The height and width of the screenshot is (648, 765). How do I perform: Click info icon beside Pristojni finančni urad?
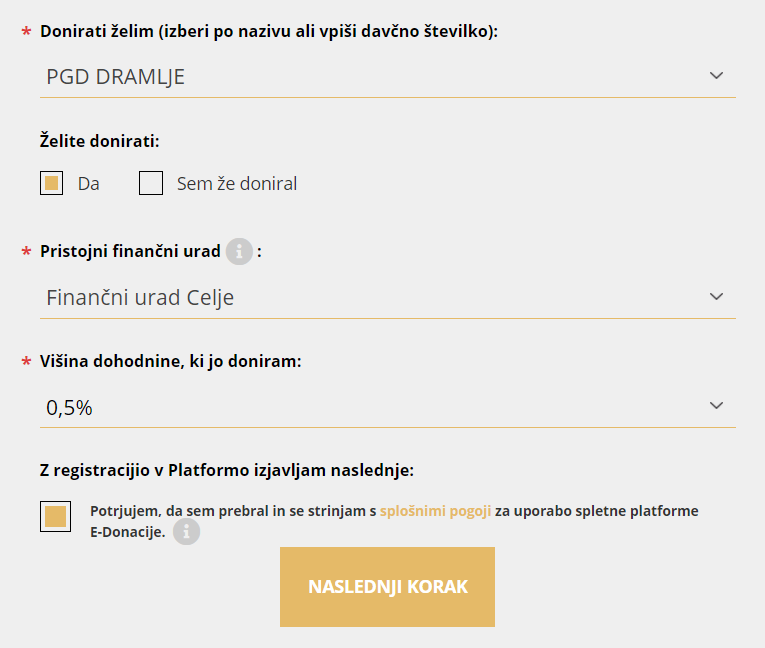click(239, 251)
